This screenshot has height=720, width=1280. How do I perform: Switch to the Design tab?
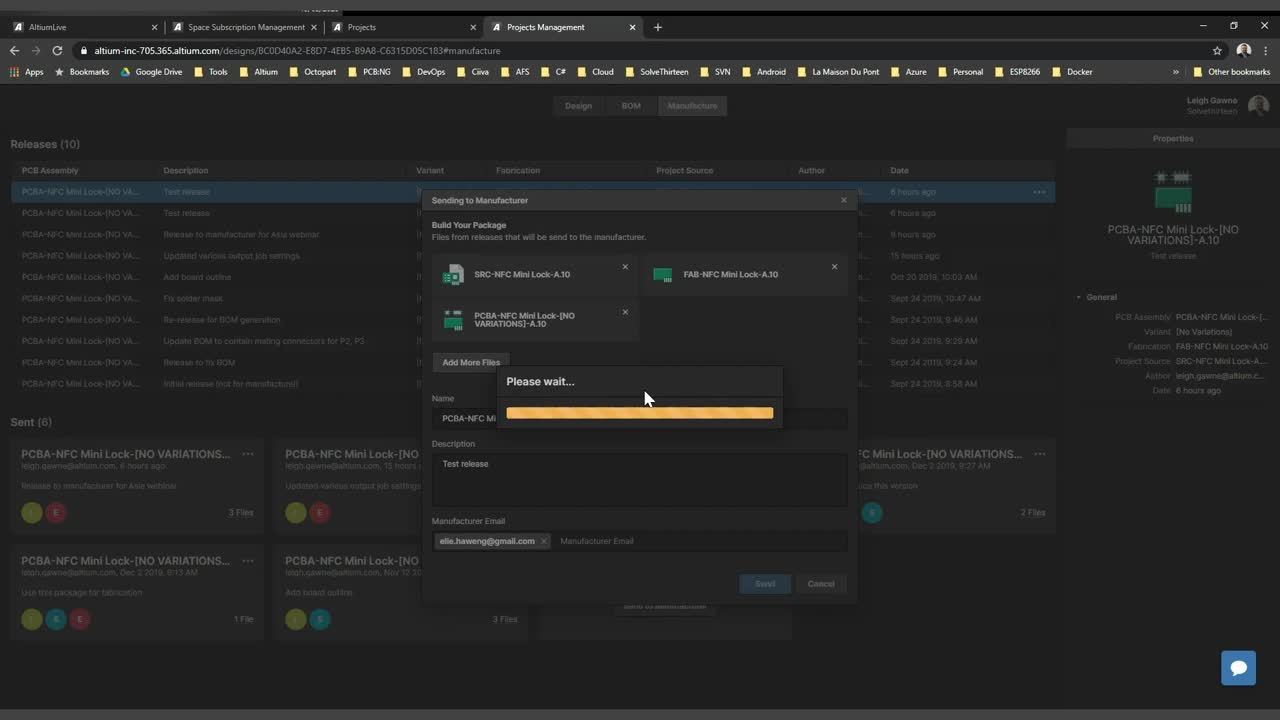[x=578, y=106]
